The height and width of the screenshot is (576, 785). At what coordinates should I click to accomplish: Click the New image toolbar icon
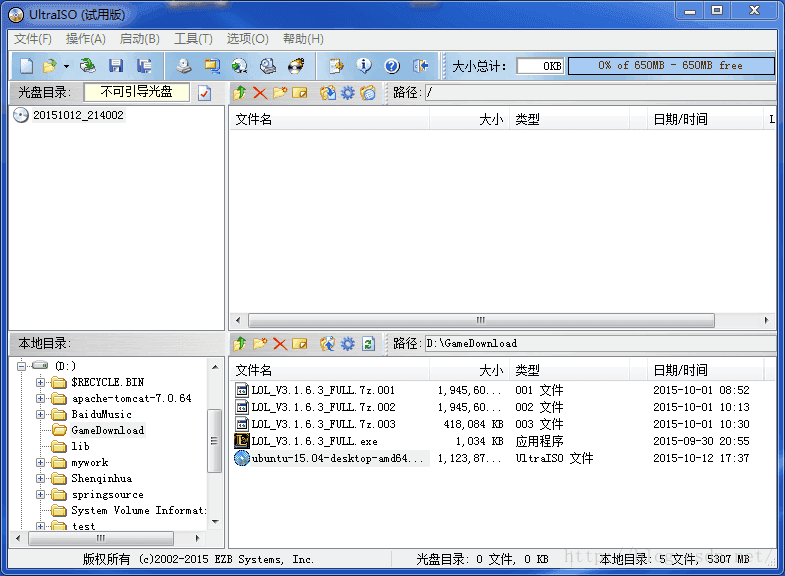click(x=27, y=66)
